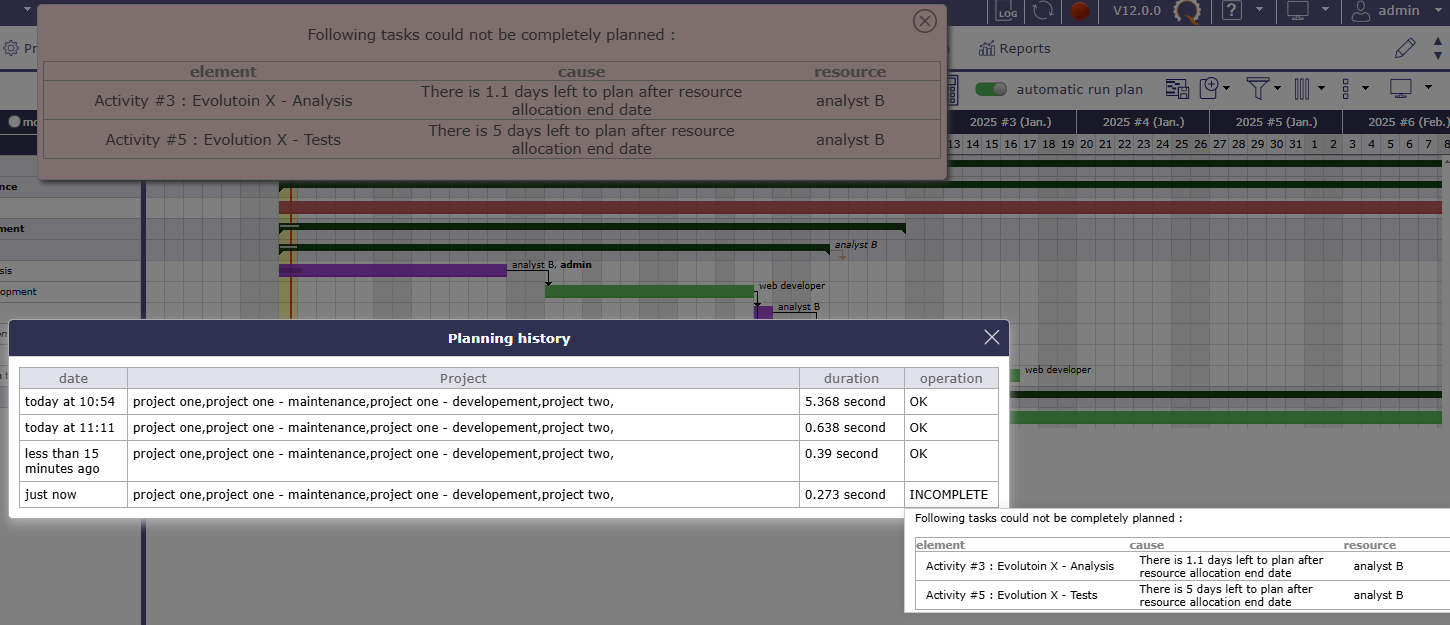1450x625 pixels.
Task: Dismiss the incomplete planning warning popup
Action: (x=925, y=21)
